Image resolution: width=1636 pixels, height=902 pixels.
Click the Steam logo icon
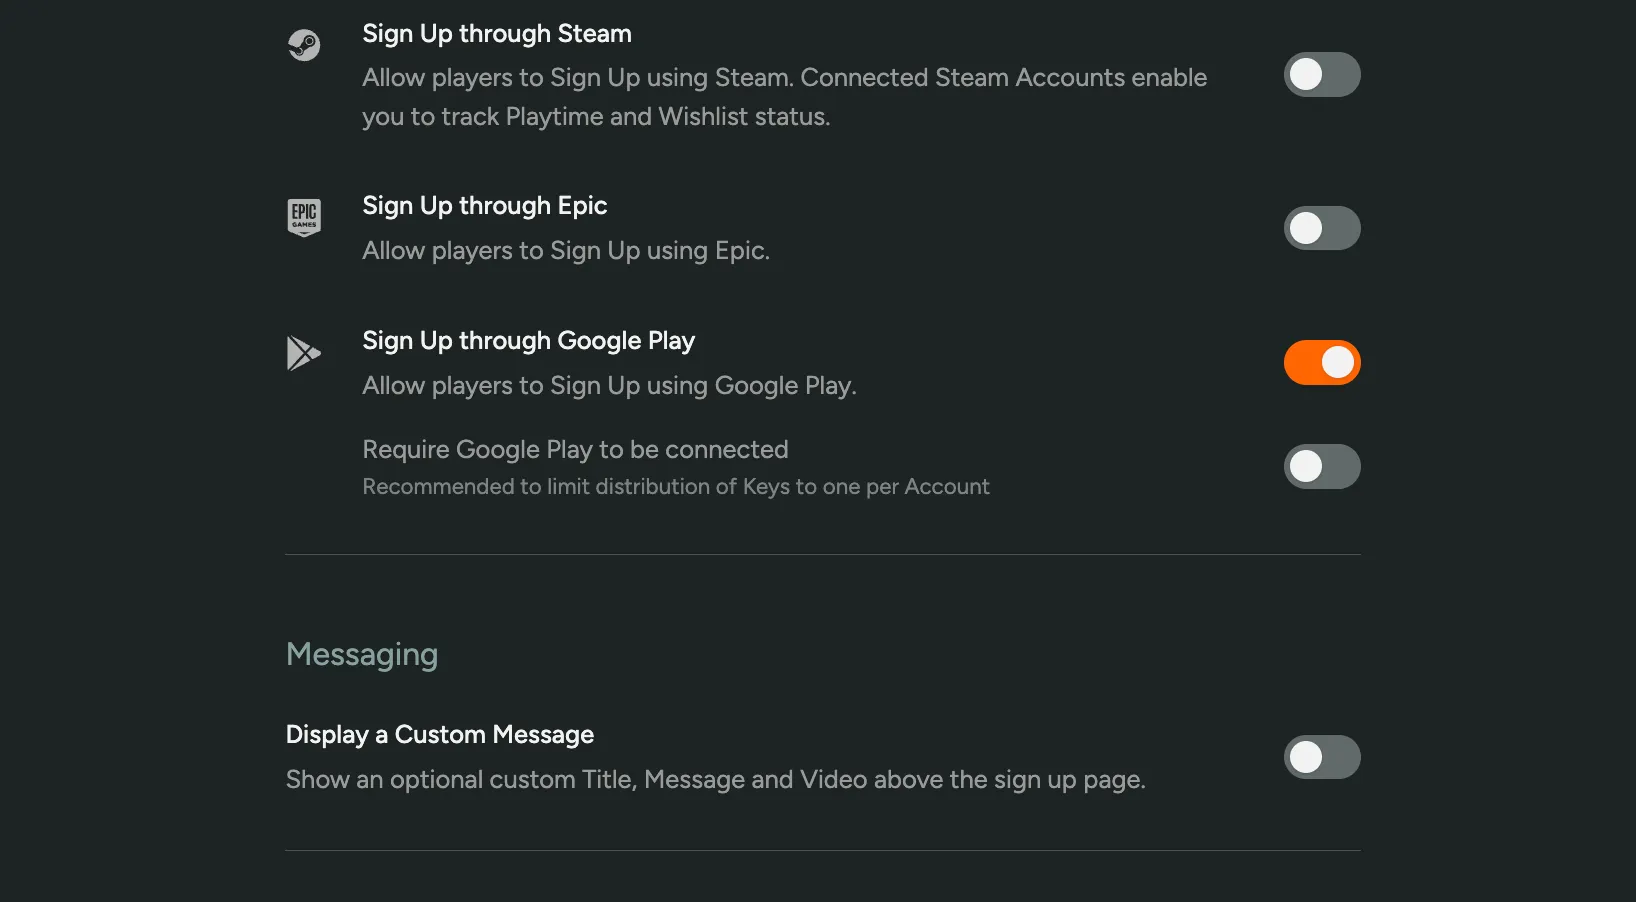[304, 44]
